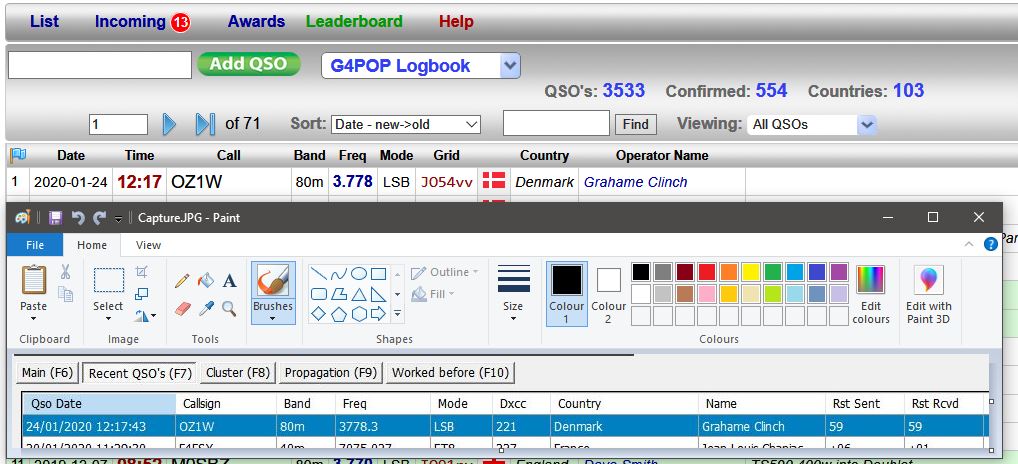
Task: Select the Triangle shape
Action: click(x=358, y=294)
